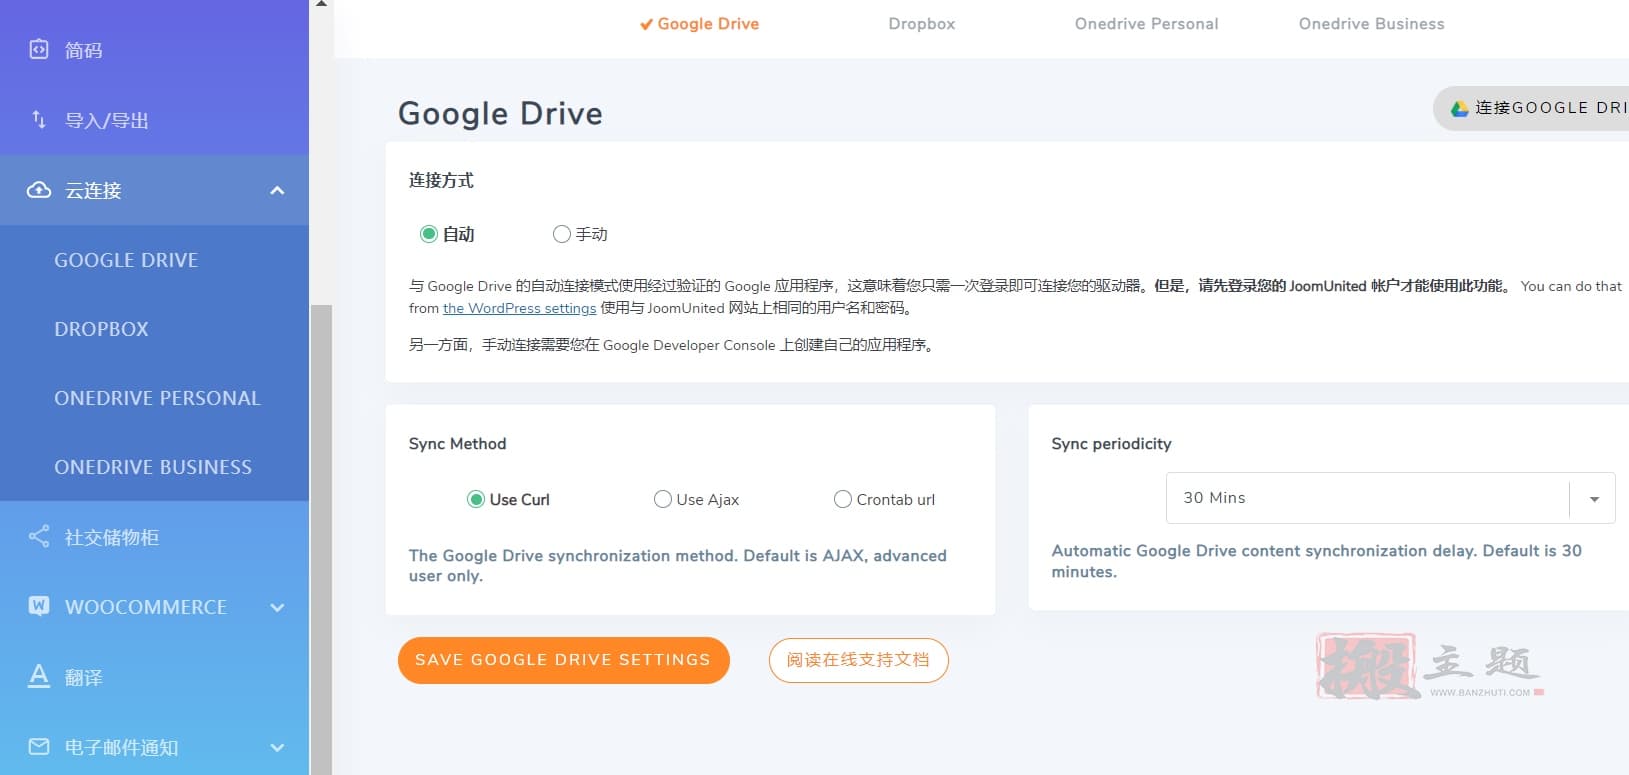The width and height of the screenshot is (1629, 775).
Task: Switch to the Dropbox tab
Action: pos(922,24)
